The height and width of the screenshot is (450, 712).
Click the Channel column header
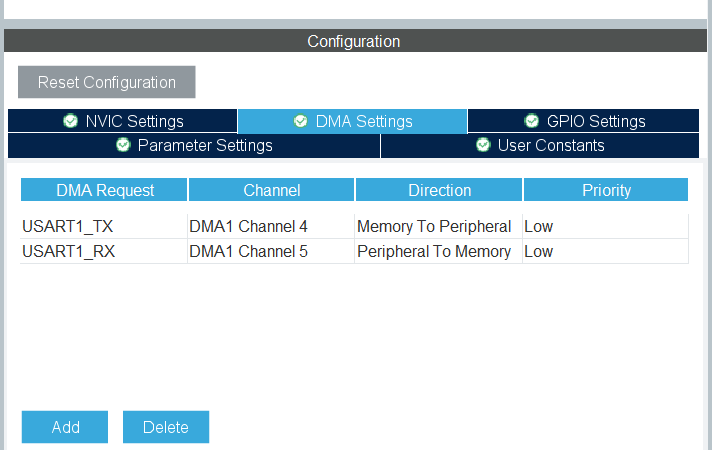click(272, 190)
